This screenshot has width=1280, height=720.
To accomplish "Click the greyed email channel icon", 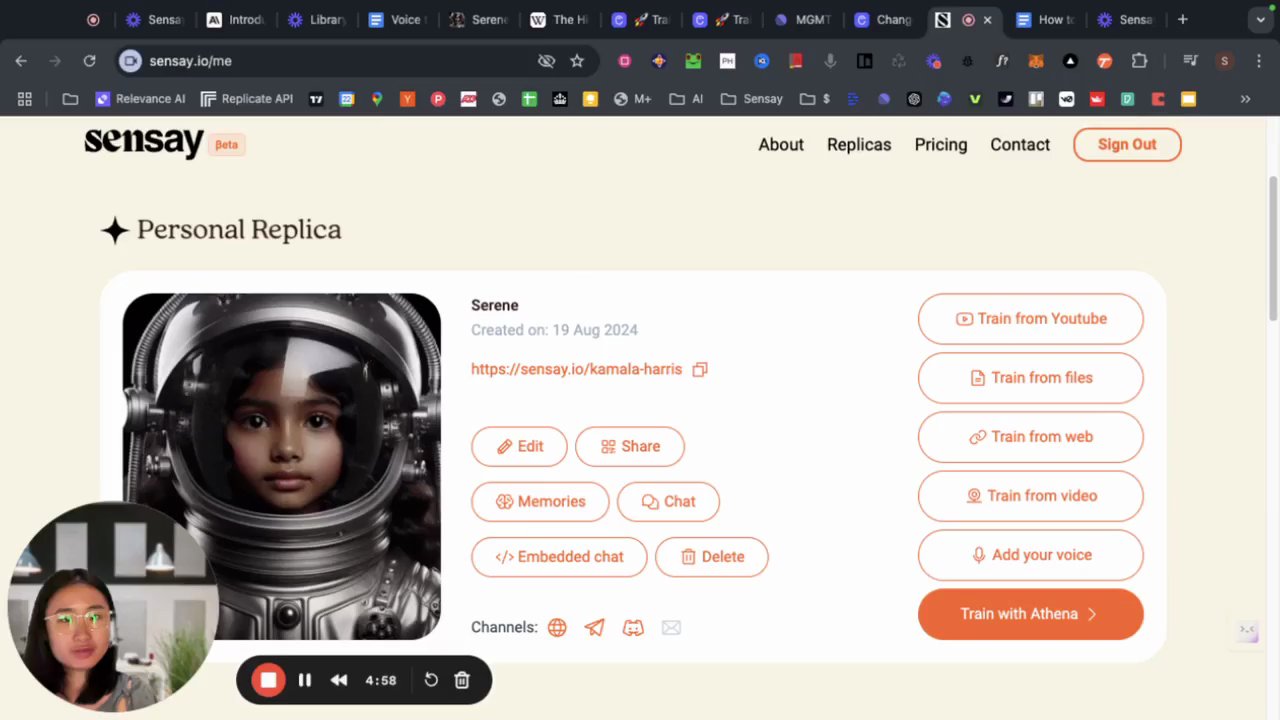I will pyautogui.click(x=671, y=628).
